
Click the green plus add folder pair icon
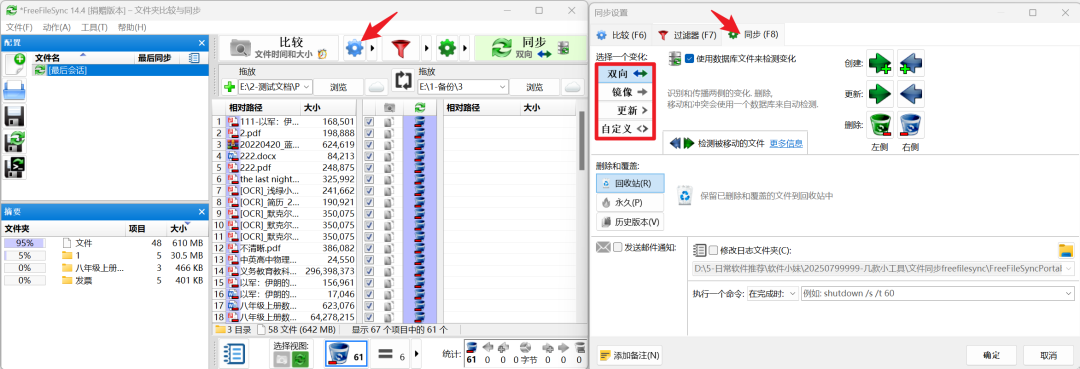[x=230, y=87]
